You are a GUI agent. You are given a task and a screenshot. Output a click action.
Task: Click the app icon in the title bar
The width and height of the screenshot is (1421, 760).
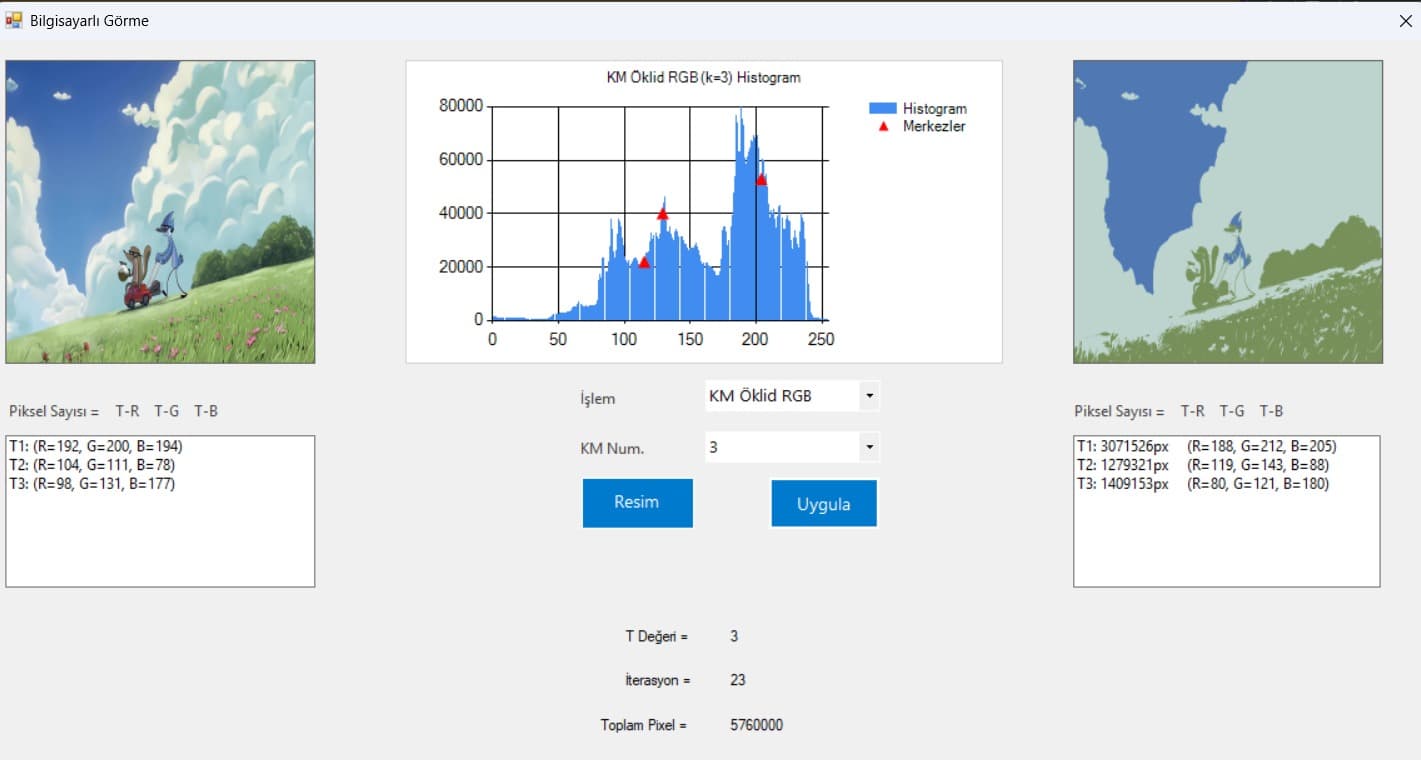[x=14, y=20]
